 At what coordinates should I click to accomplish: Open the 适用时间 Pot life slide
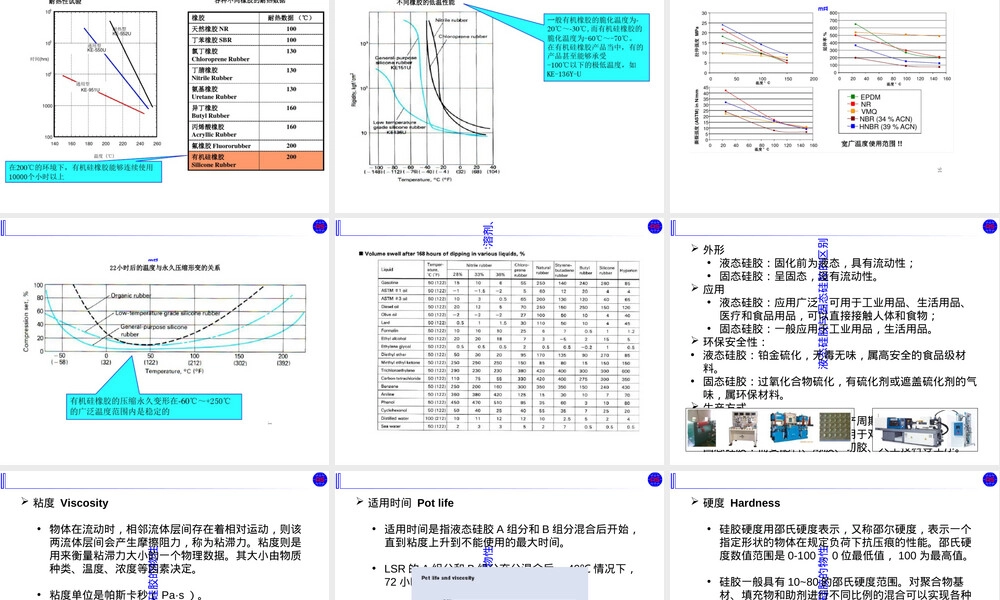pos(499,536)
